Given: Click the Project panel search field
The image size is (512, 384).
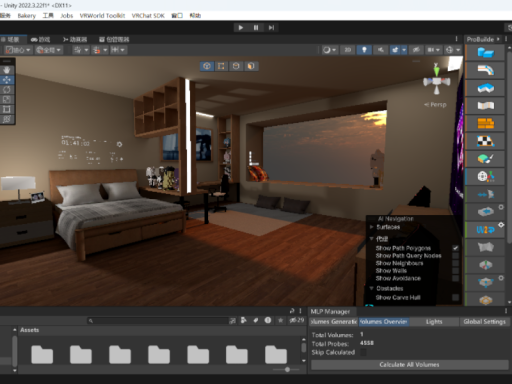Looking at the screenshot, I should click(x=158, y=321).
